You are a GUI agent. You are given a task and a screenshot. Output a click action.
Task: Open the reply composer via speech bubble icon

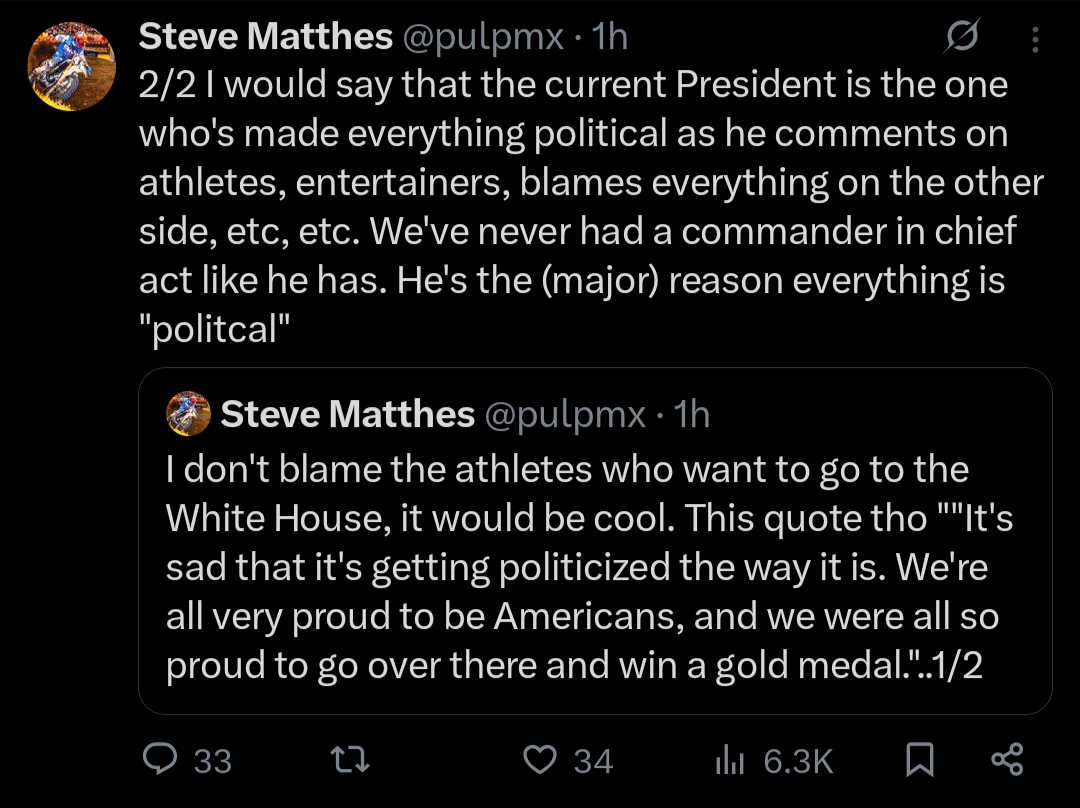point(160,760)
